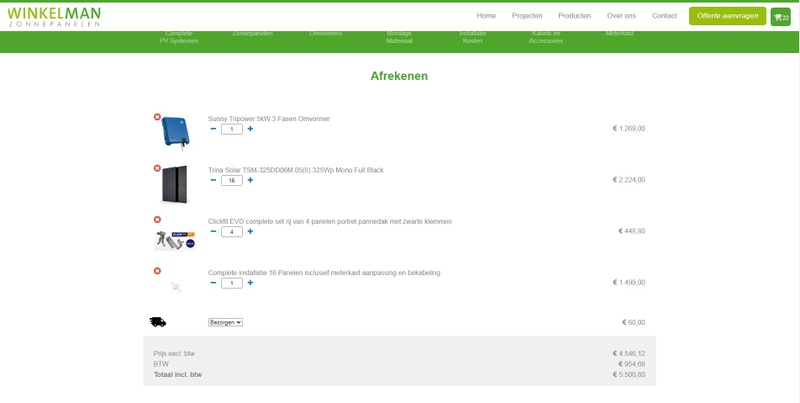
Task: Increase Trina Solar quantity with plus
Action: [x=250, y=180]
